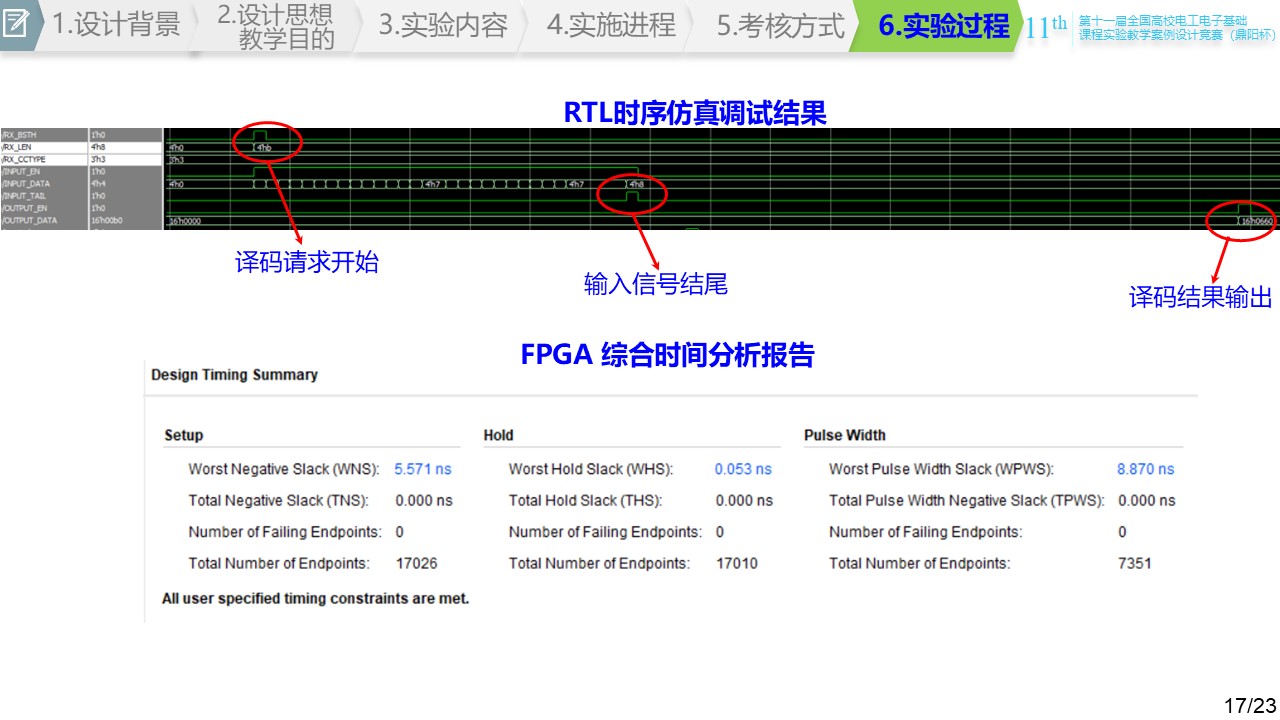Click the 16'h0660 output value on waveform
1280x720 pixels.
tap(1256, 221)
